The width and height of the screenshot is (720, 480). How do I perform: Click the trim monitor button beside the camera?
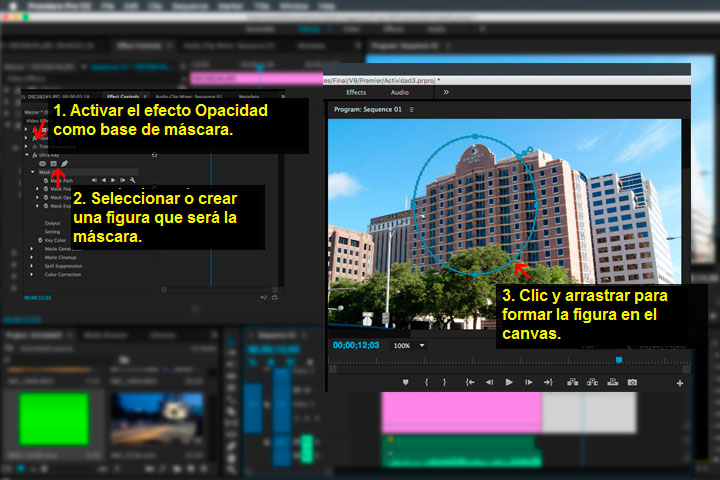click(x=613, y=382)
